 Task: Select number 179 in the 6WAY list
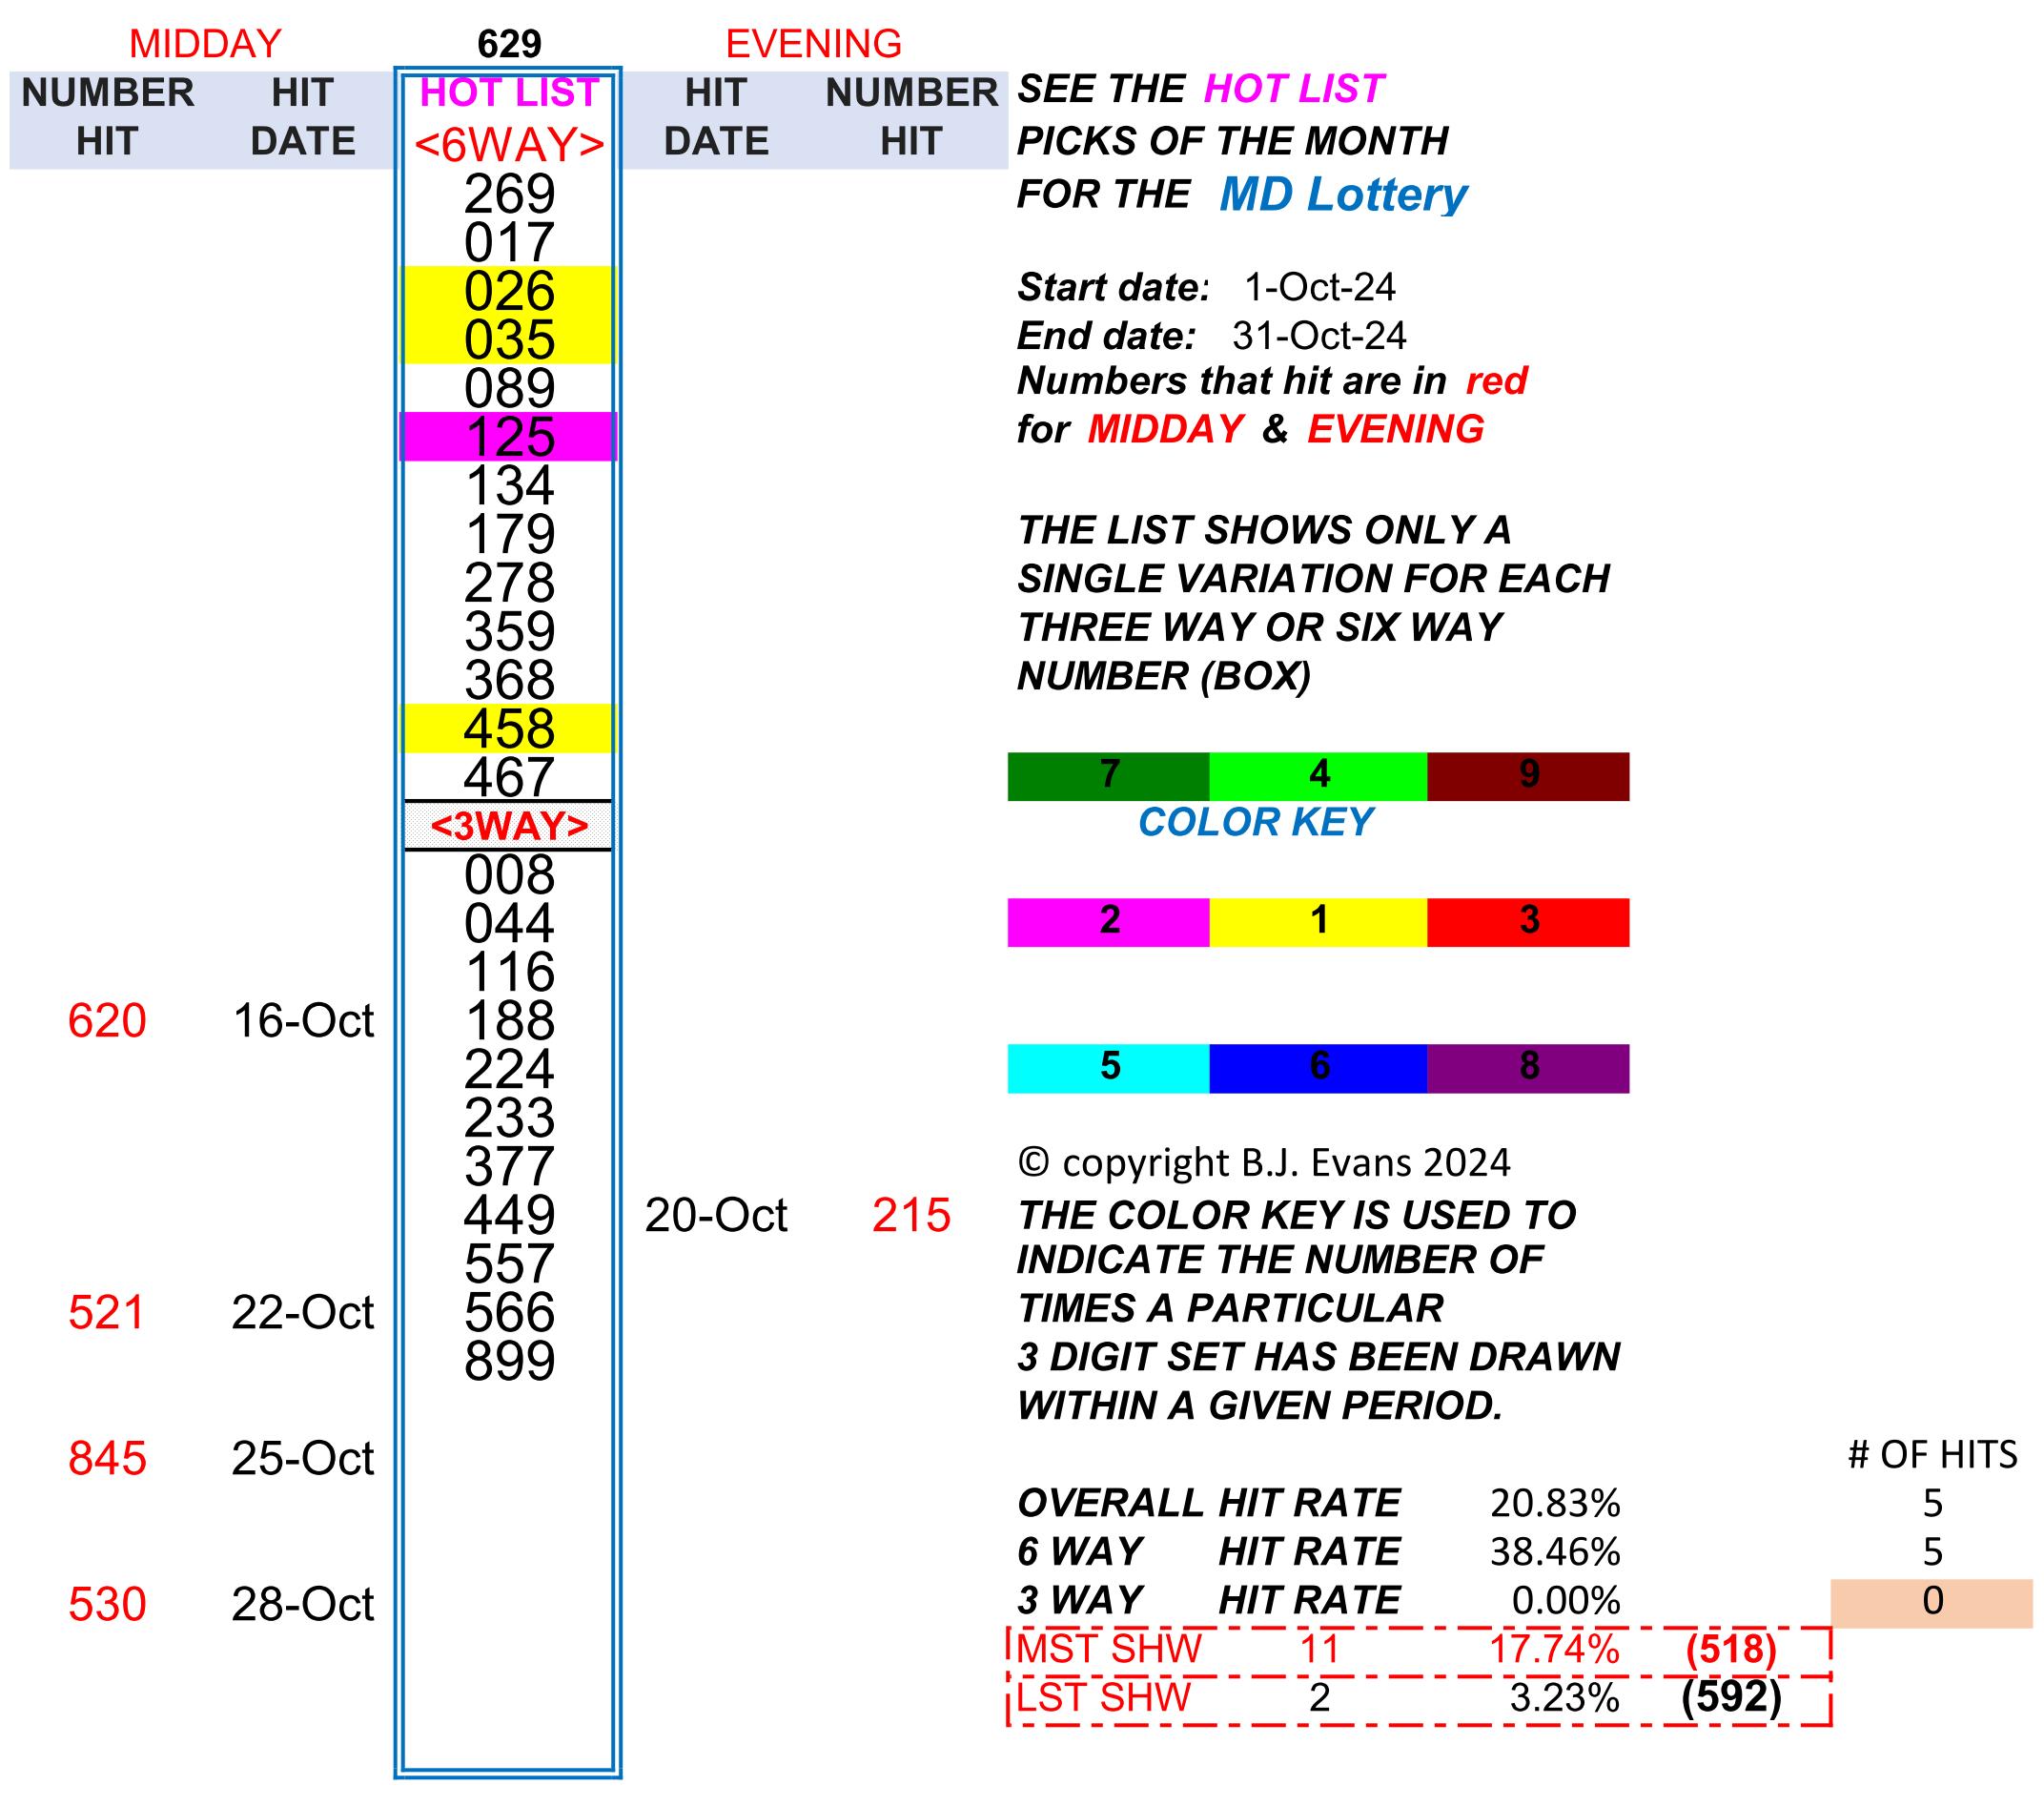509,534
